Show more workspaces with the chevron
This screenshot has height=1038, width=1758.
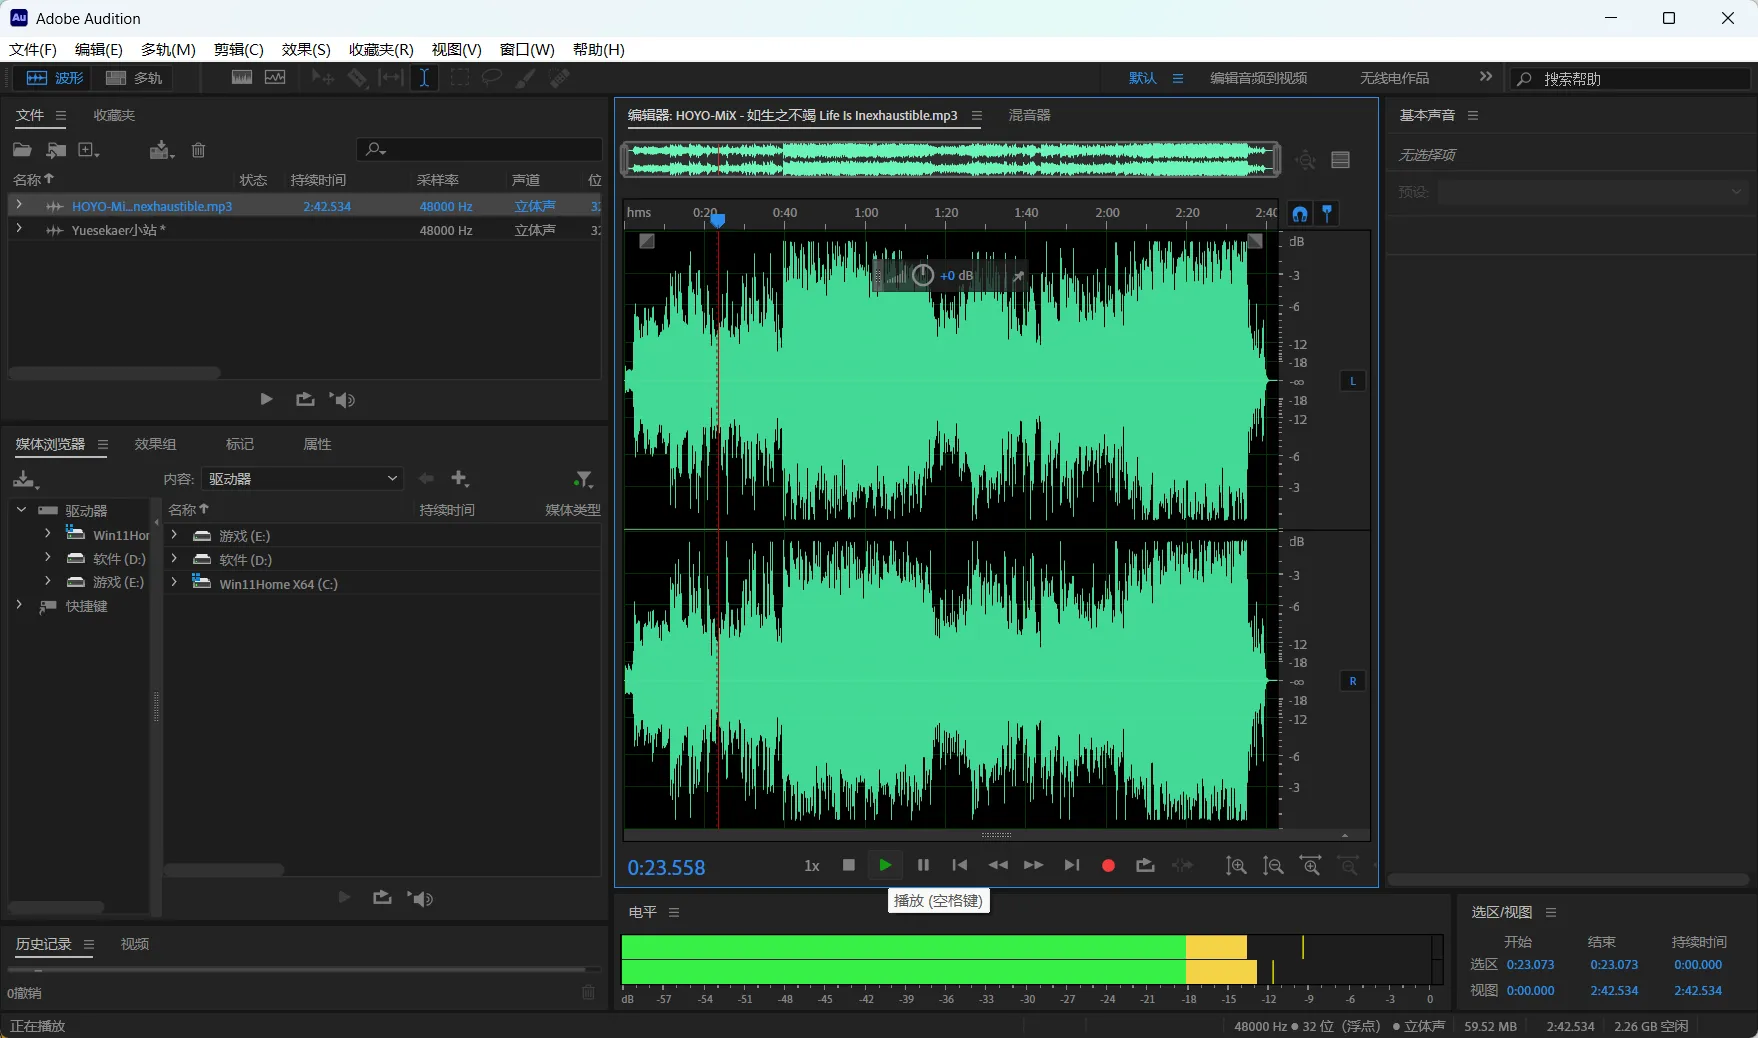pos(1486,77)
